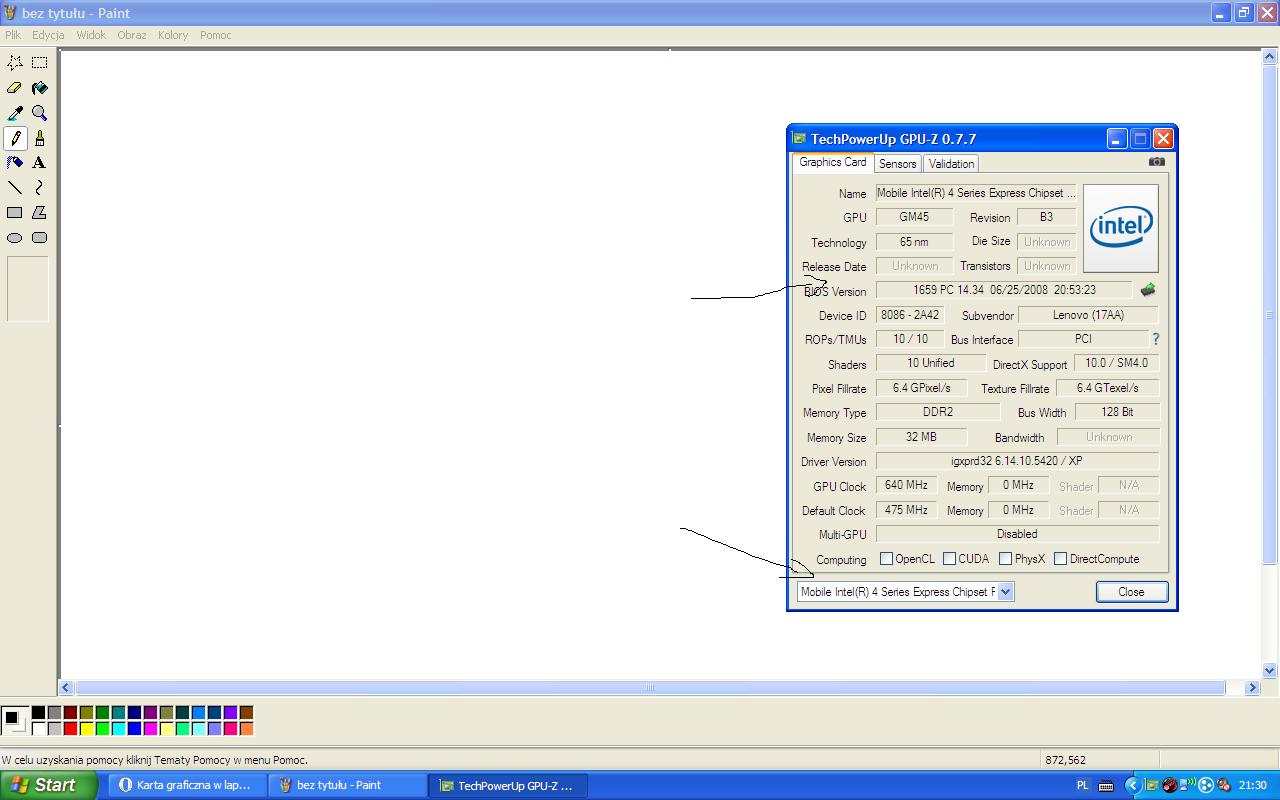Select the straight Line tool
Image resolution: width=1280 pixels, height=800 pixels.
(x=15, y=188)
